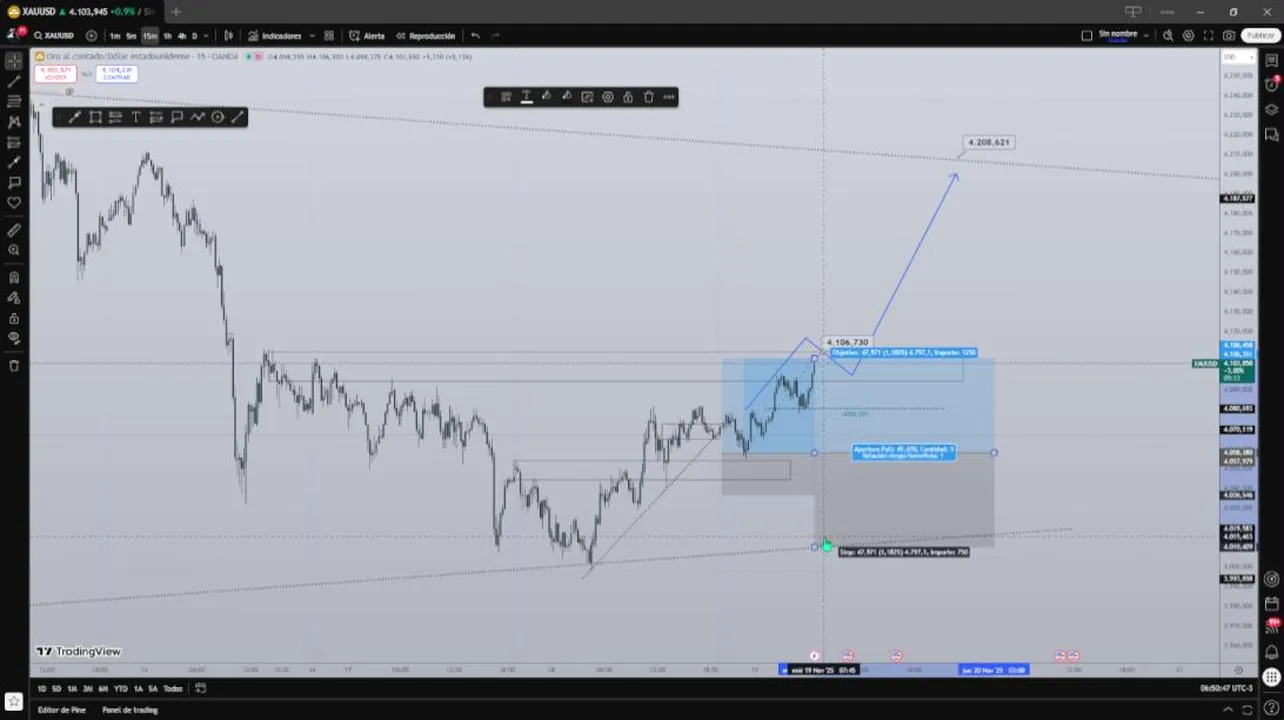Take a chart snapshot with camera icon
This screenshot has width=1284, height=720.
click(x=1229, y=35)
